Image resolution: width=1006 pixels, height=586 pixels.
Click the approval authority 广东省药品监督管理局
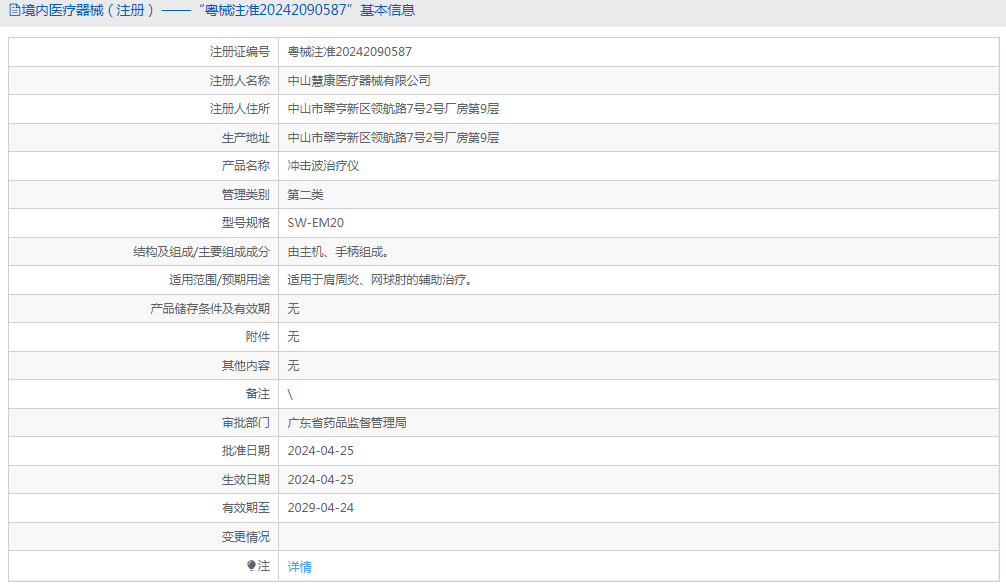[x=347, y=423]
